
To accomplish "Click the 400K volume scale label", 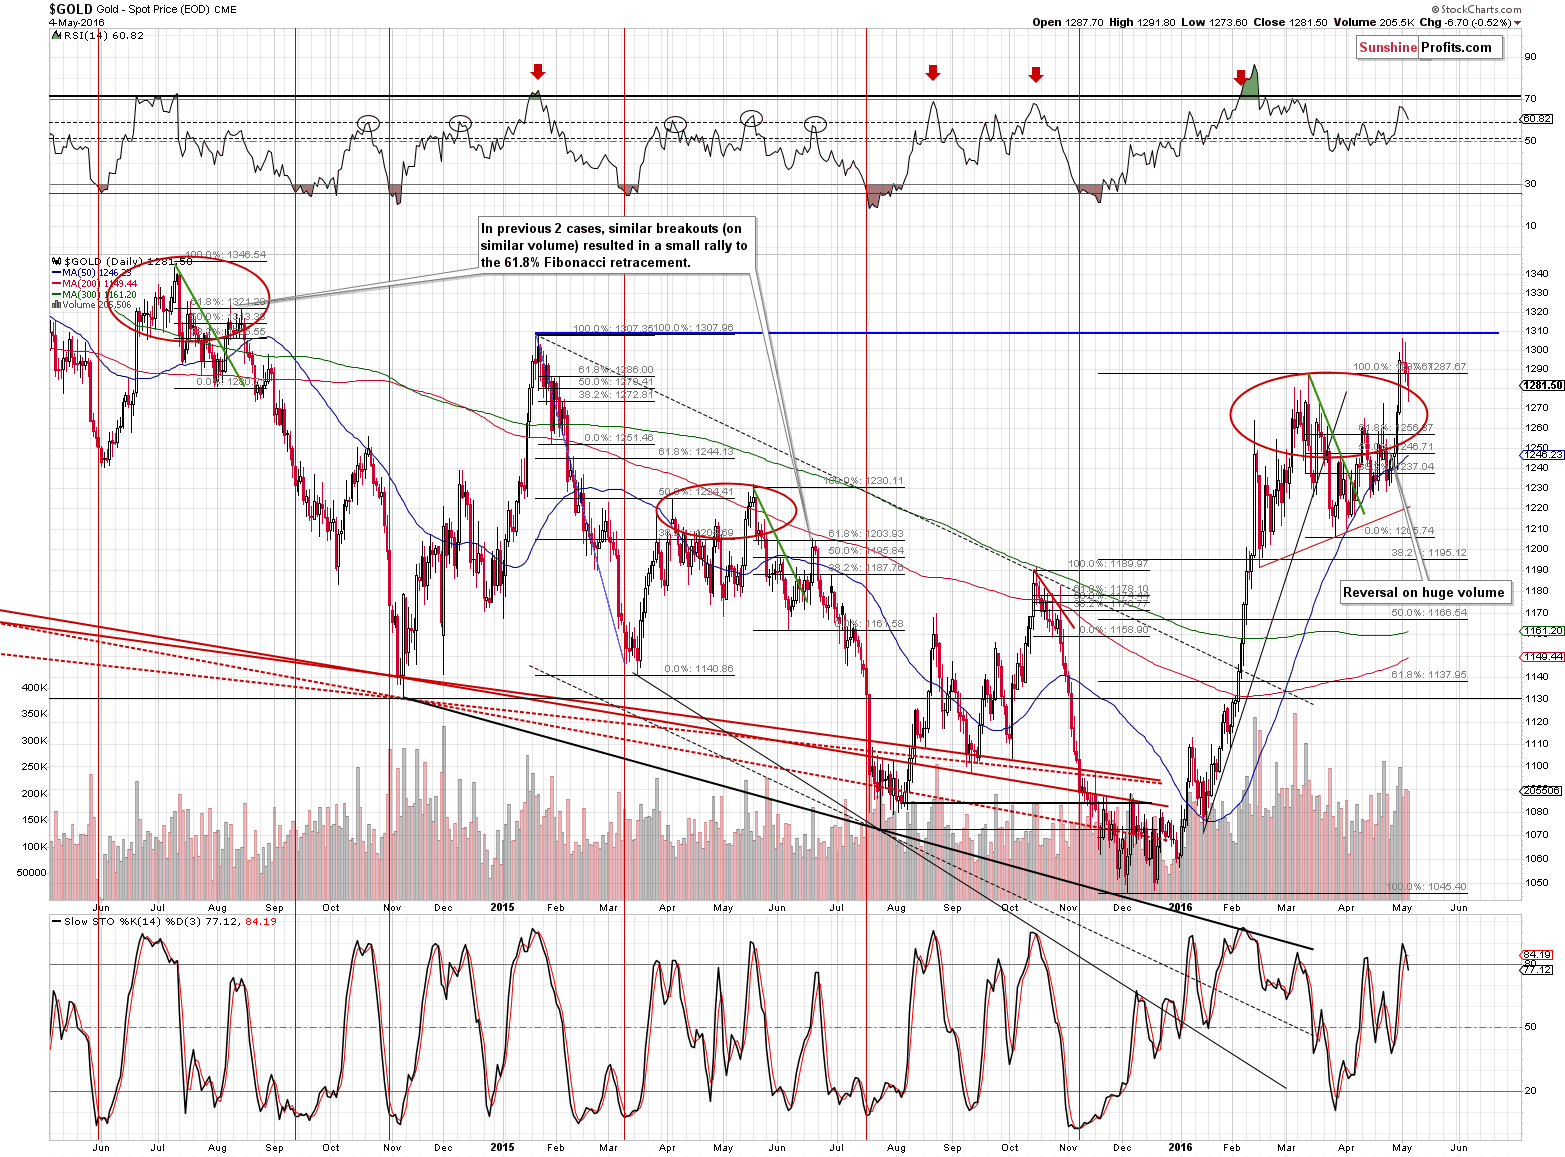I will click(35, 688).
